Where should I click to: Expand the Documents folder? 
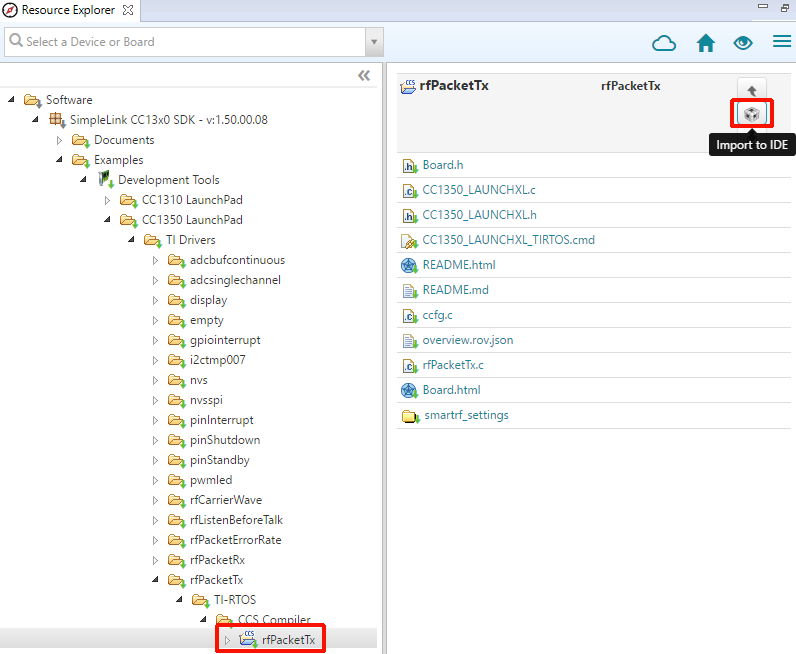tap(59, 140)
